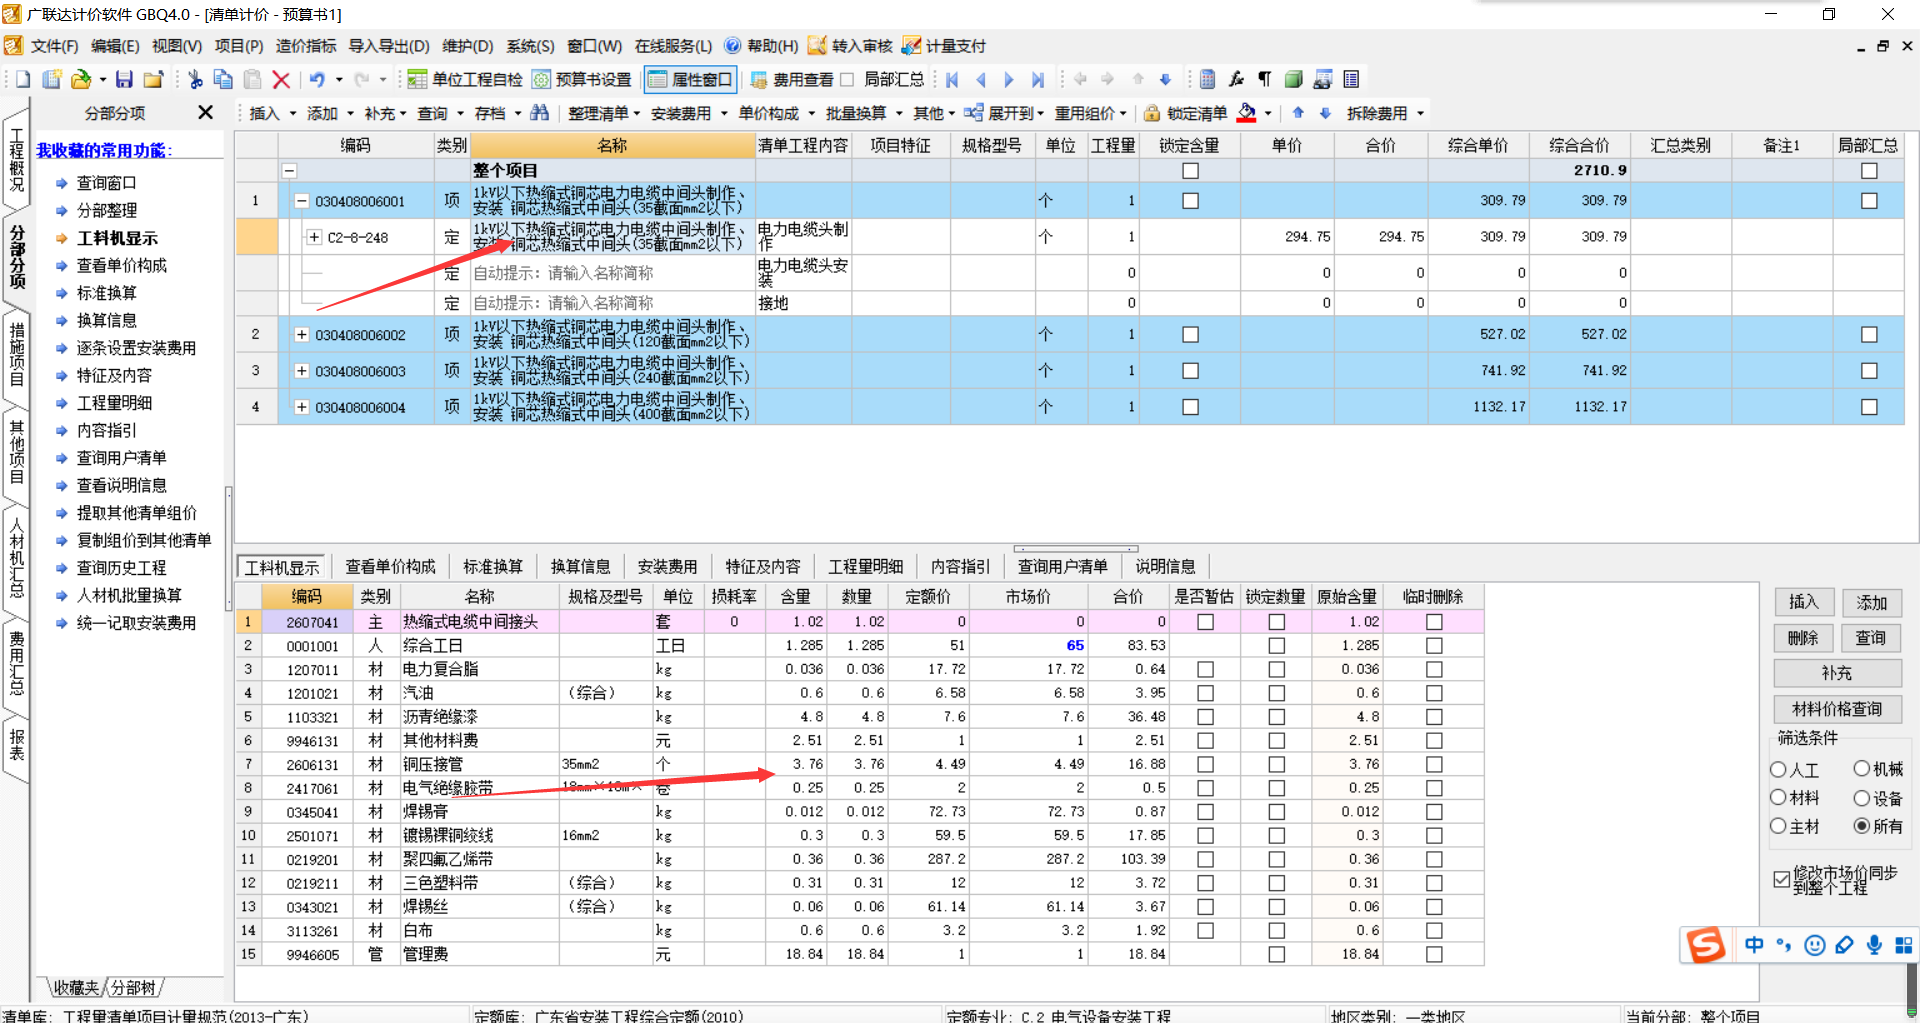Go to first record navigation icon
Viewport: 1920px width, 1023px height.
coord(952,80)
